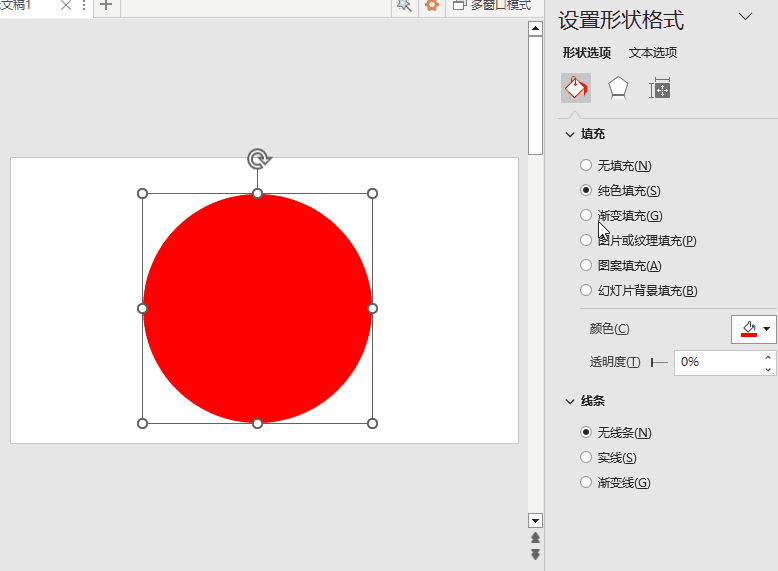Click the vertical scrollbar thumb
The height and width of the screenshot is (571, 778).
pos(535,95)
